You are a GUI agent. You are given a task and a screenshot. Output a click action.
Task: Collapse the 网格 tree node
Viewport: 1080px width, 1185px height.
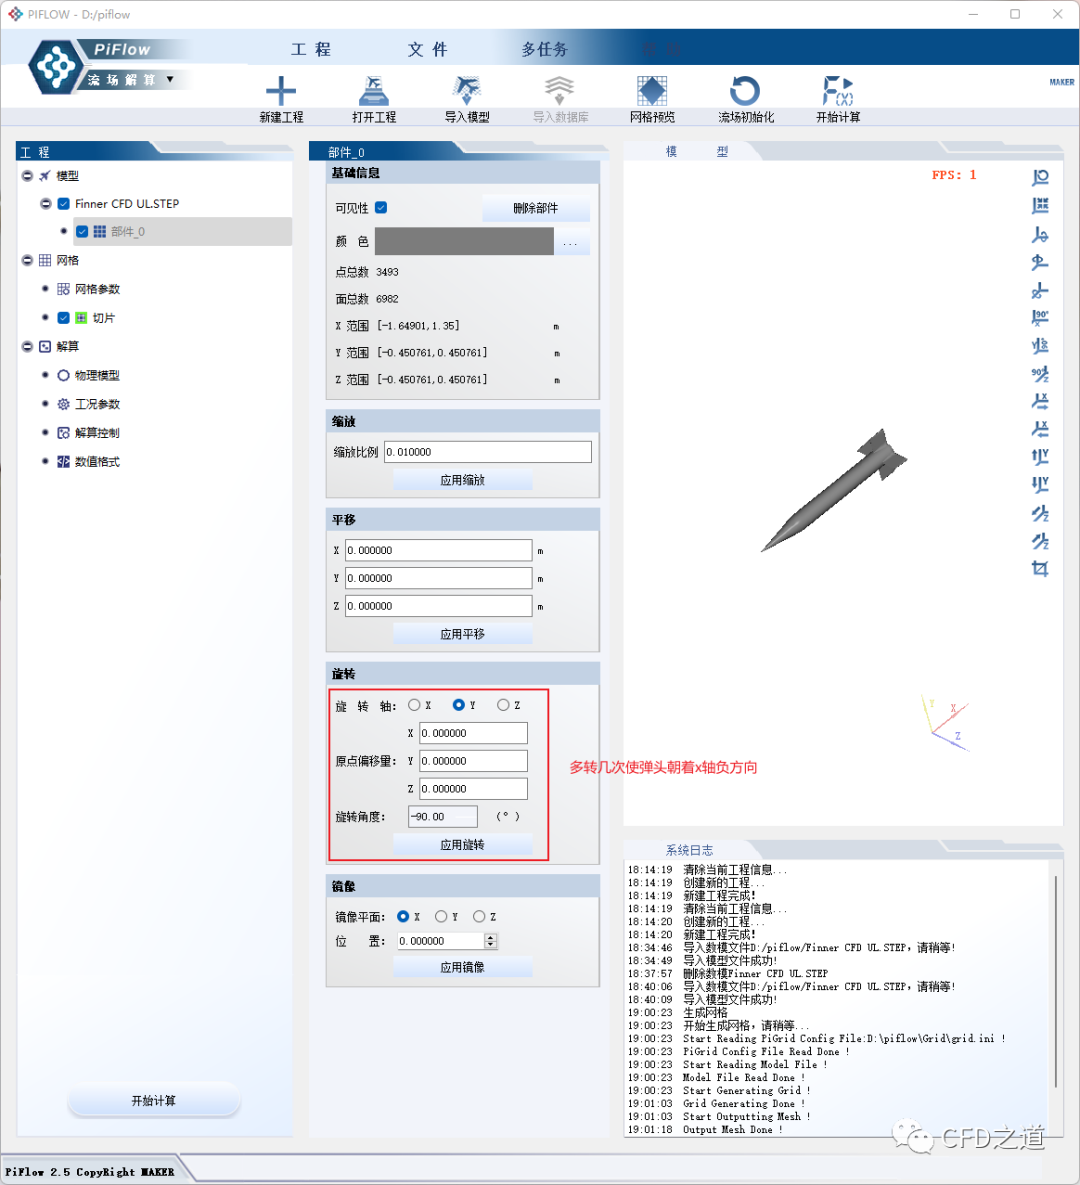[27, 260]
